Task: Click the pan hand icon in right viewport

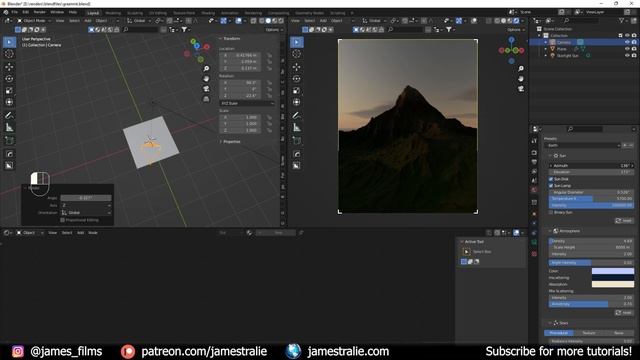Action: [x=521, y=78]
